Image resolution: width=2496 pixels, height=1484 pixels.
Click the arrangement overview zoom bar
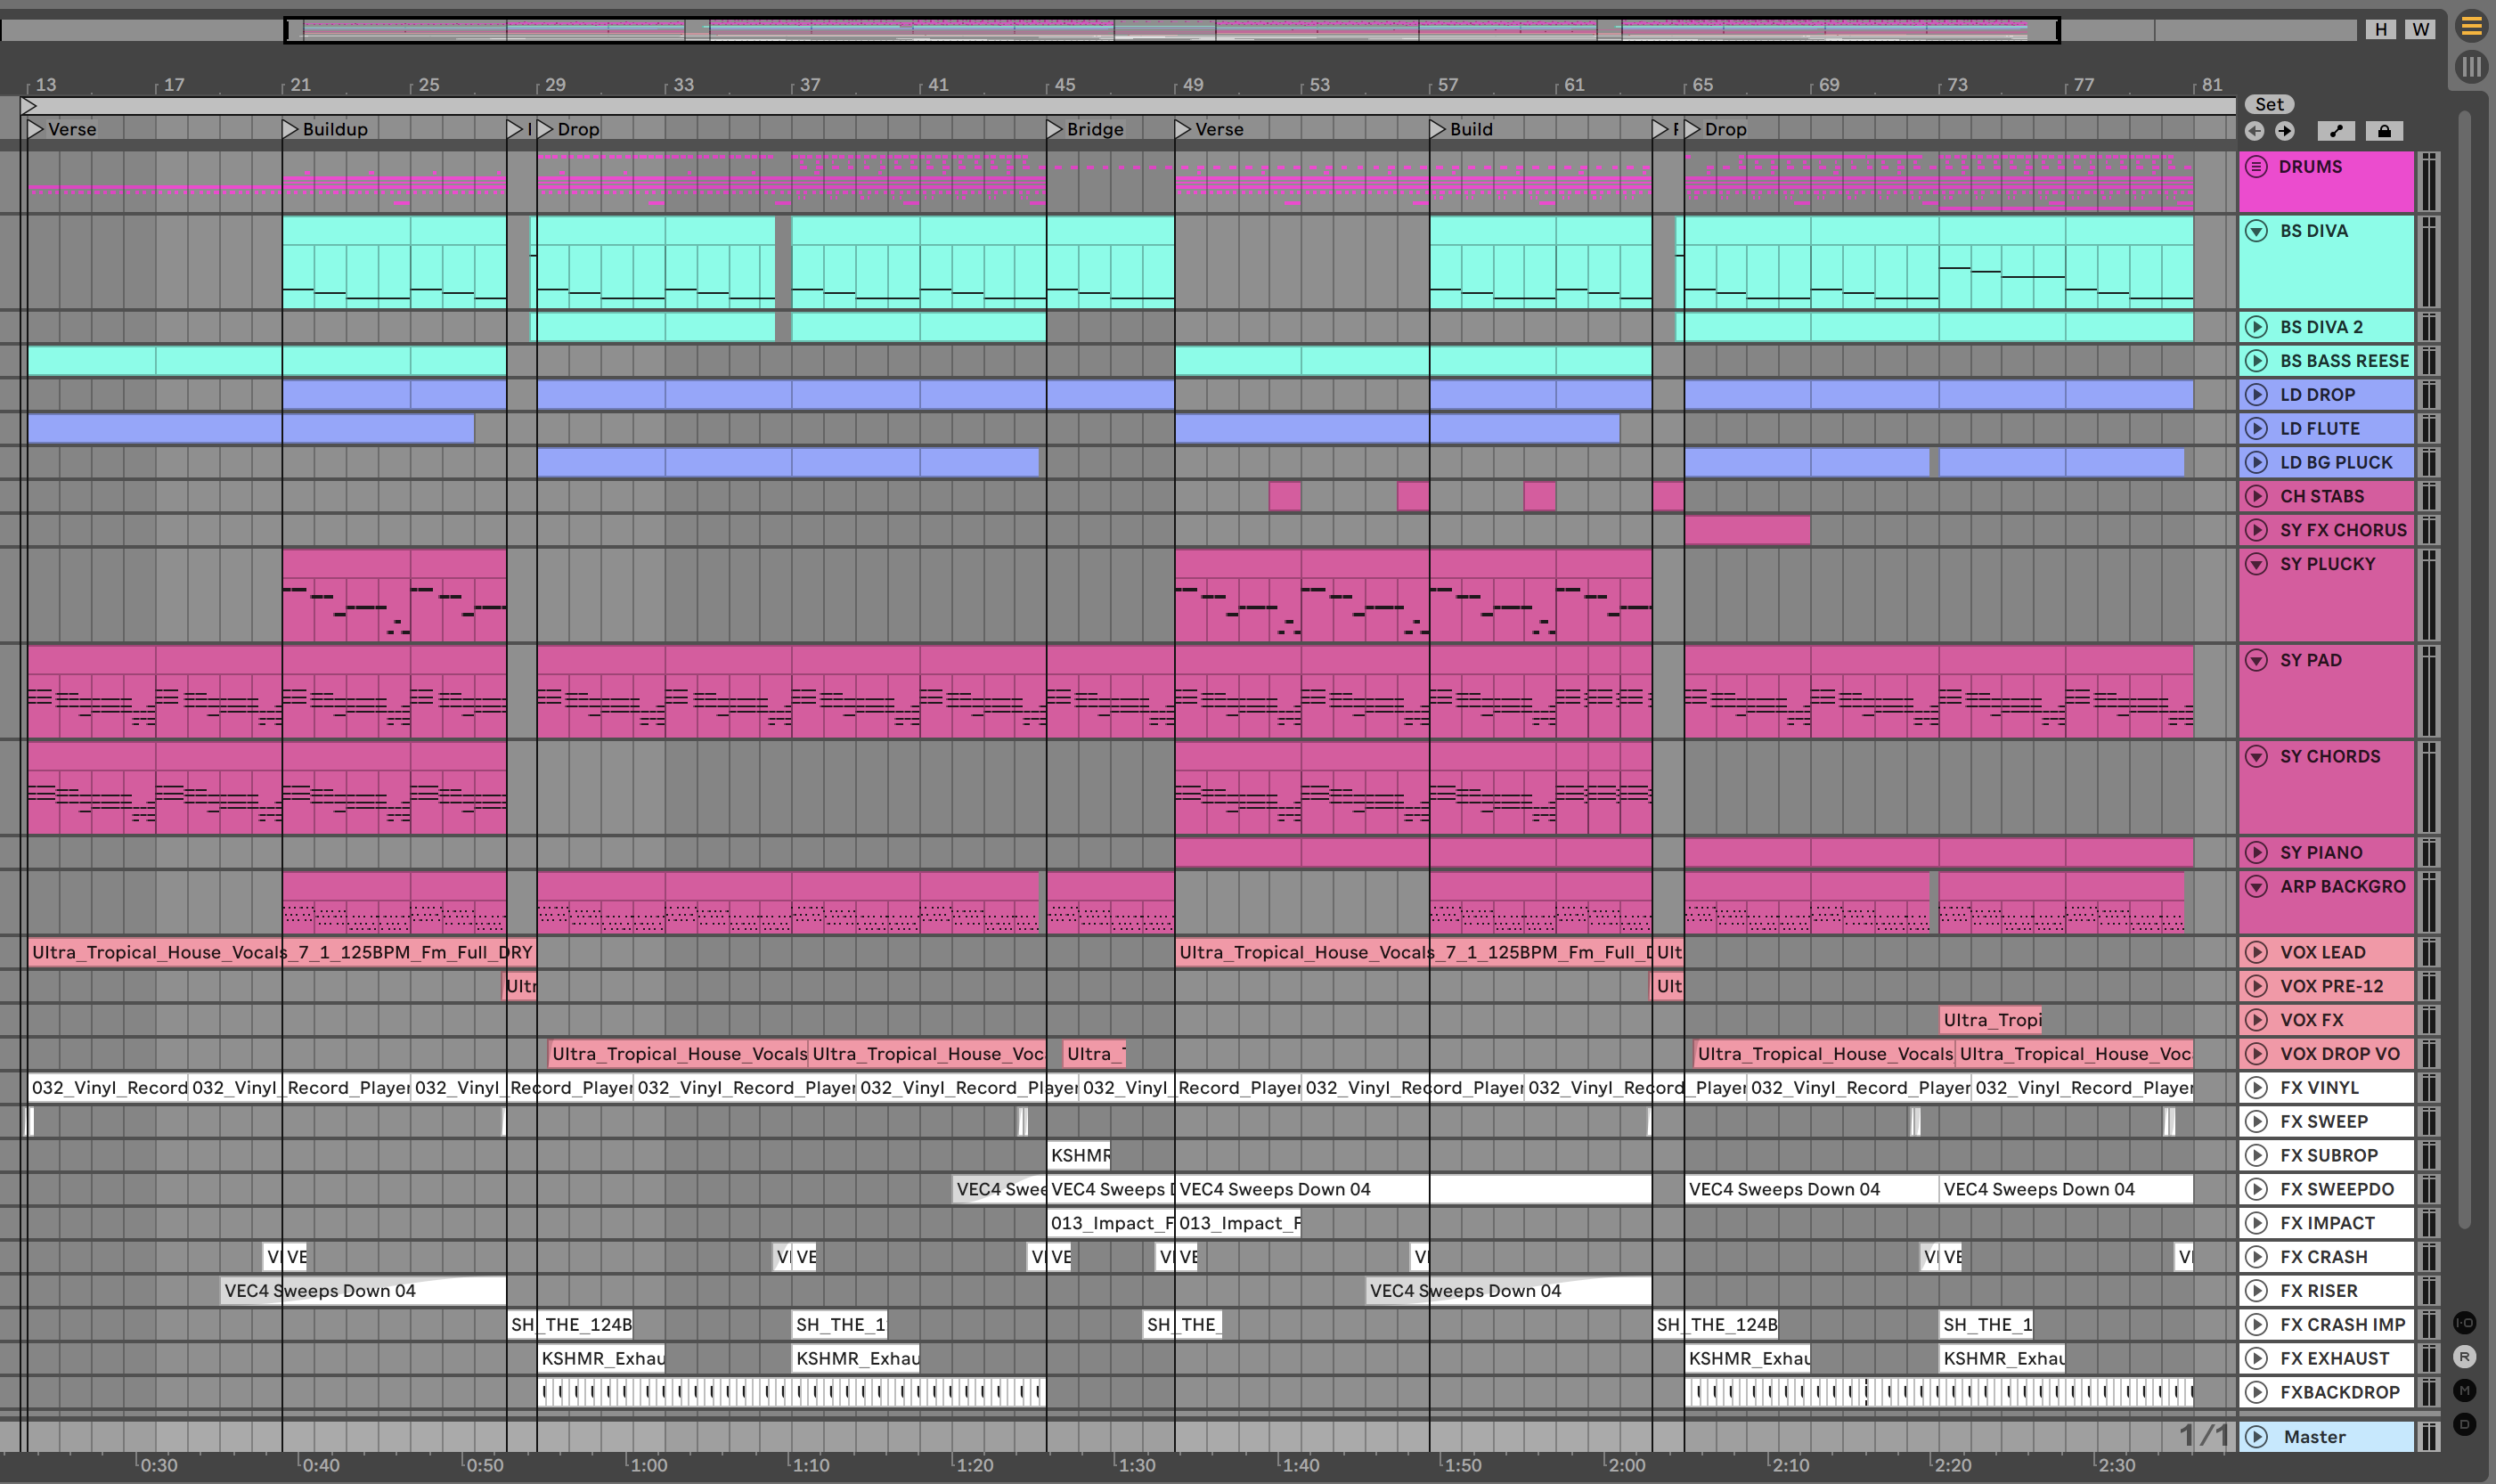pos(1170,30)
